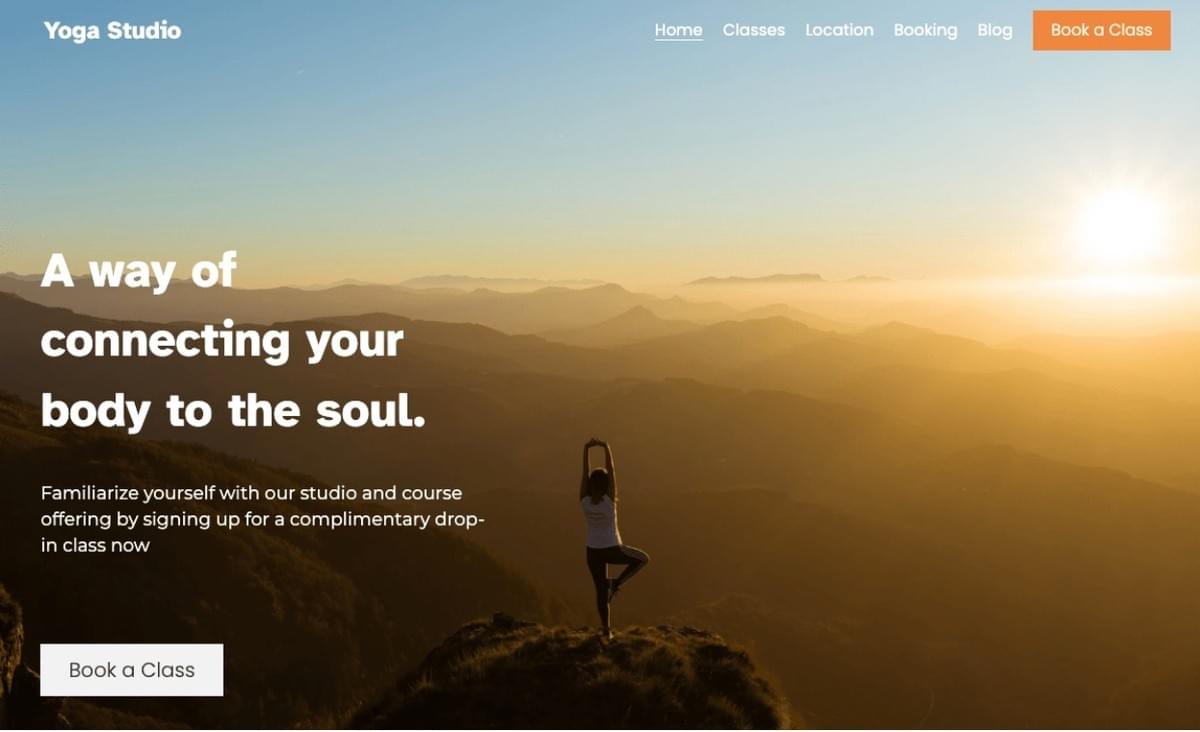Viewport: 1200px width, 732px height.
Task: Click the 'in class now' paragraph text
Action: [x=95, y=545]
